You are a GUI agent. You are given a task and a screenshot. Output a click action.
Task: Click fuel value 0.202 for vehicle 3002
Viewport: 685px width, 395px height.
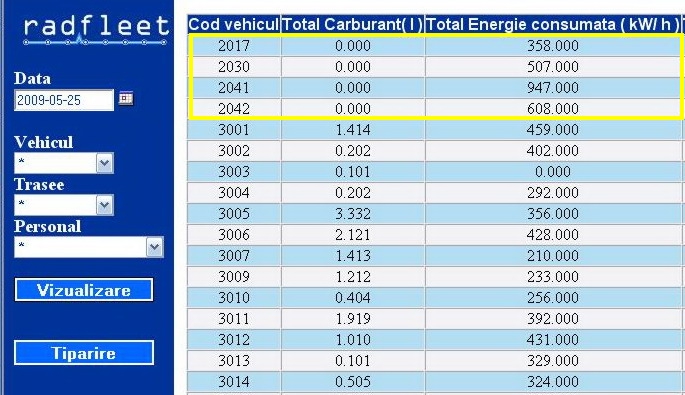(353, 150)
